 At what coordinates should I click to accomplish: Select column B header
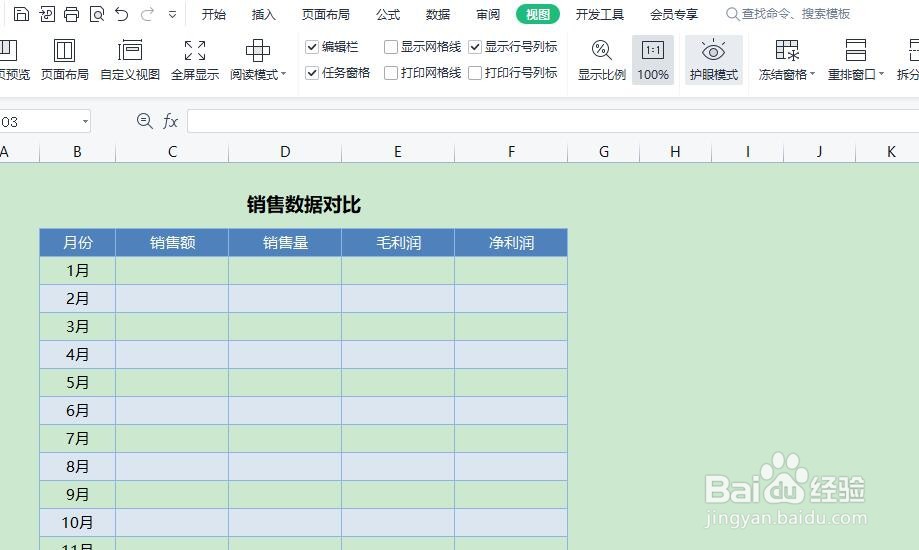77,152
